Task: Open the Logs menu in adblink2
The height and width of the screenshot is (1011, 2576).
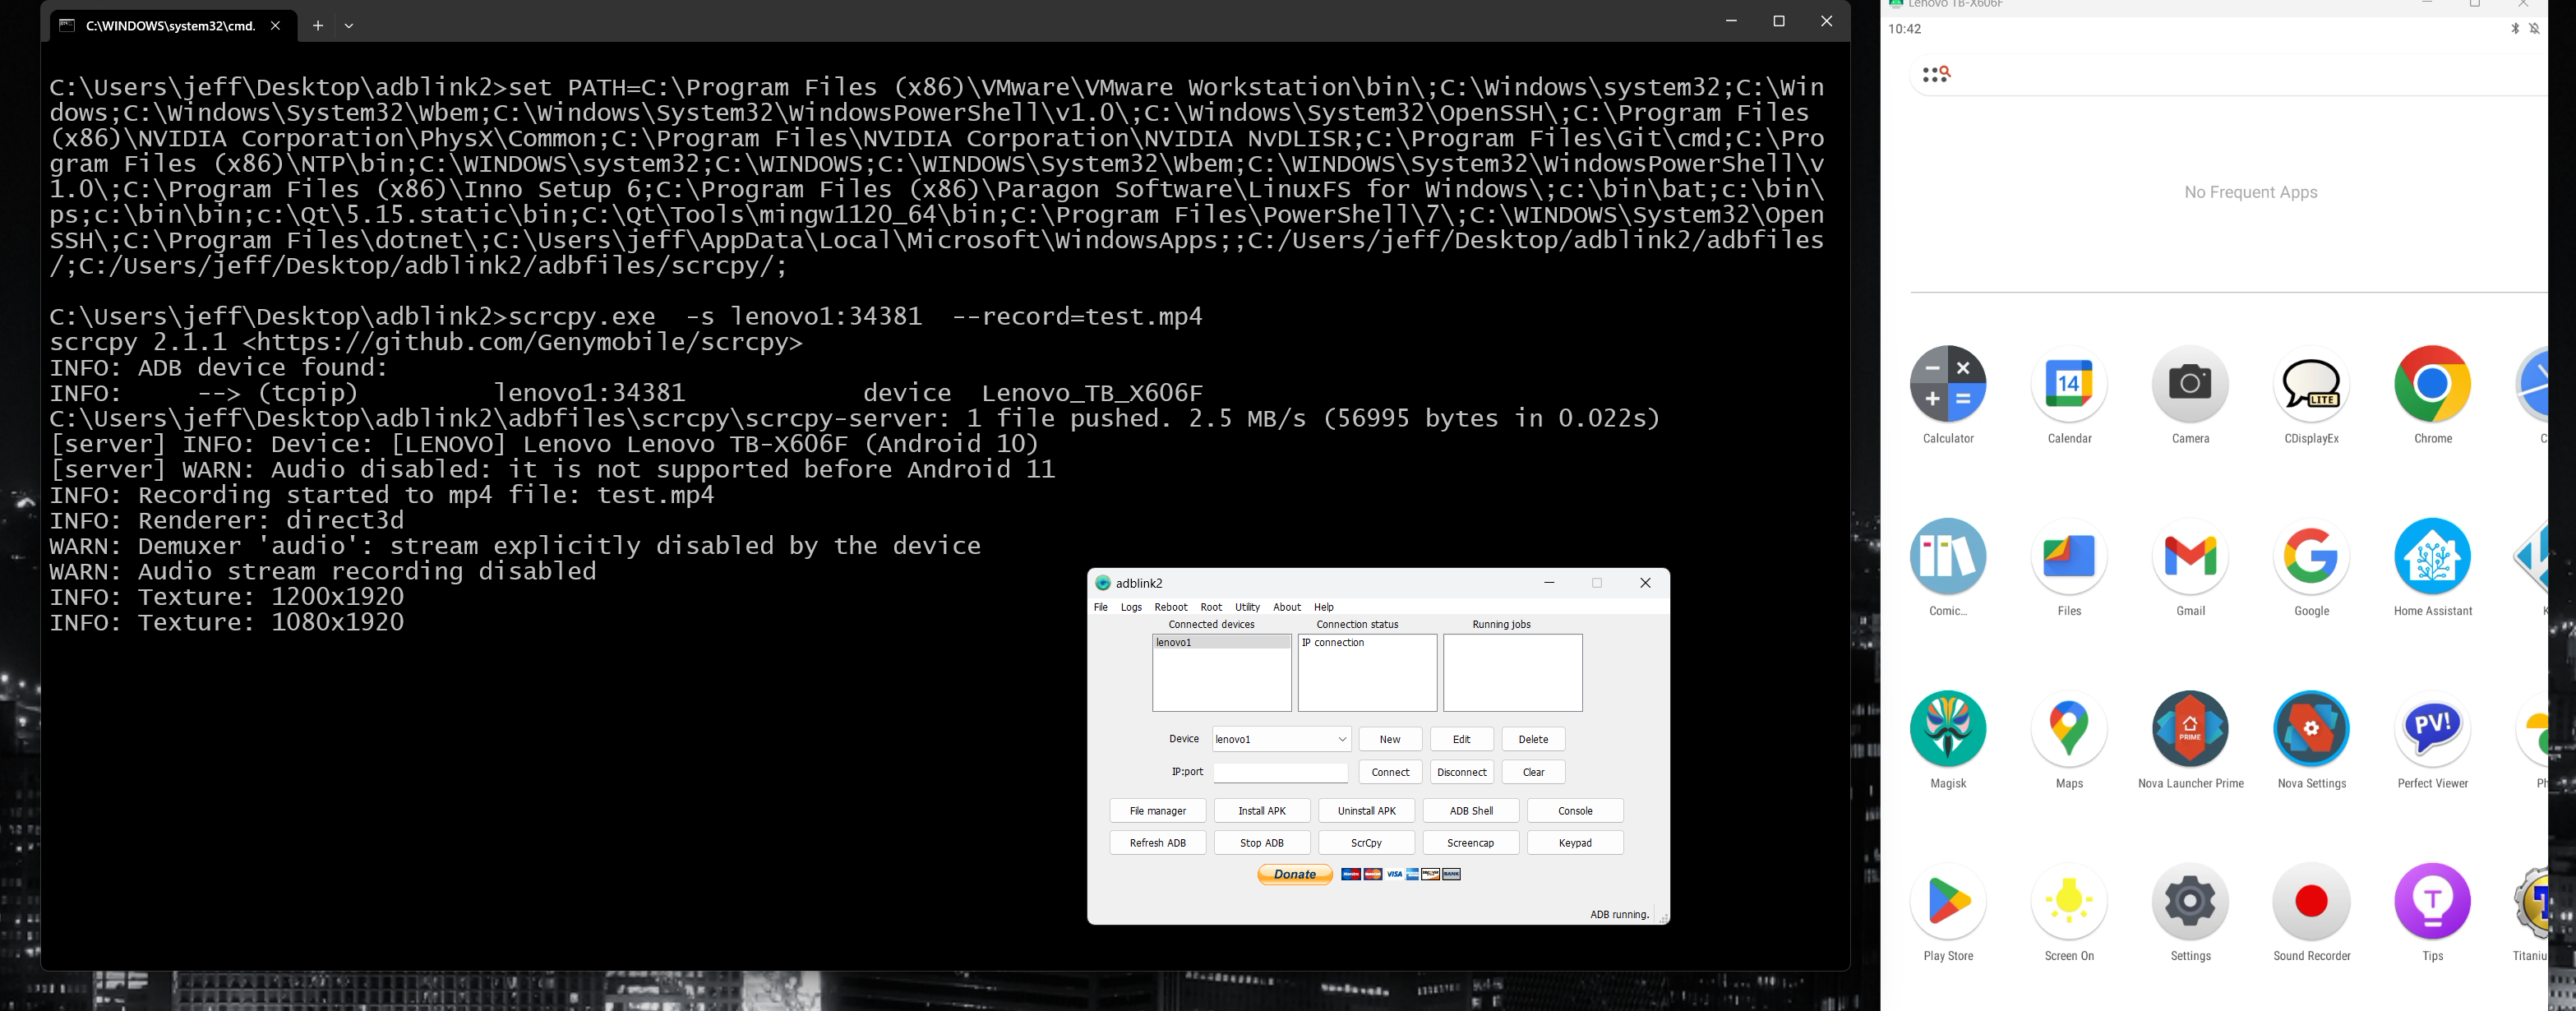Action: coord(1131,607)
